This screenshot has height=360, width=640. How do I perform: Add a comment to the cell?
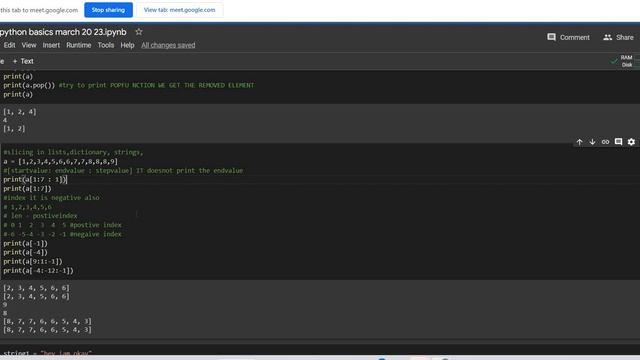[x=618, y=142]
